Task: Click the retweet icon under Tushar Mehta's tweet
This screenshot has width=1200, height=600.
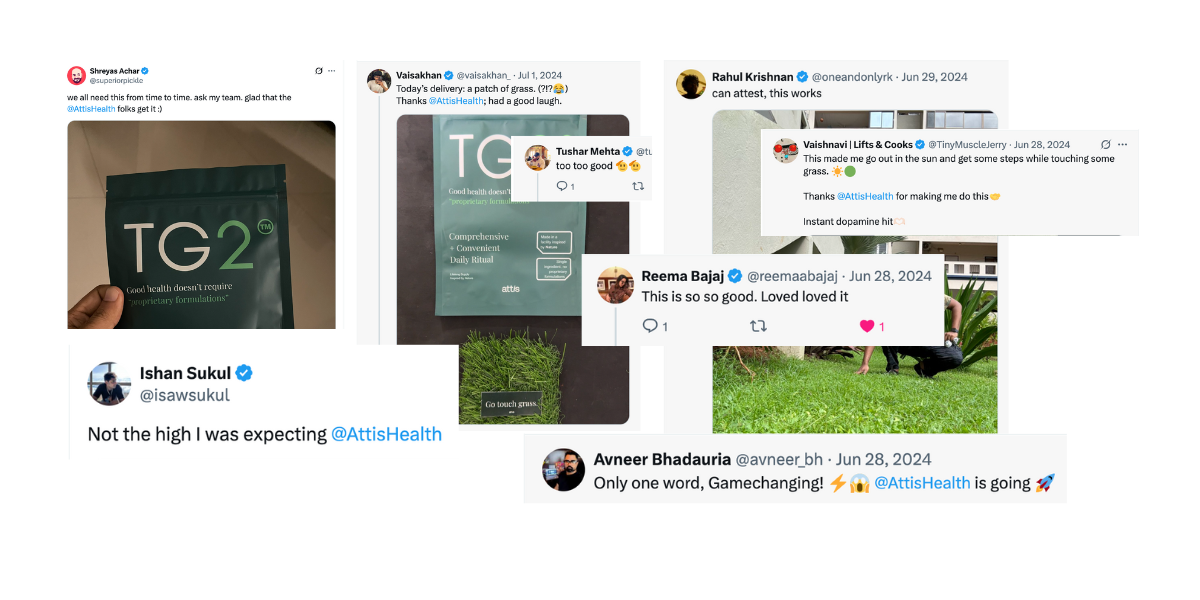Action: pyautogui.click(x=638, y=186)
